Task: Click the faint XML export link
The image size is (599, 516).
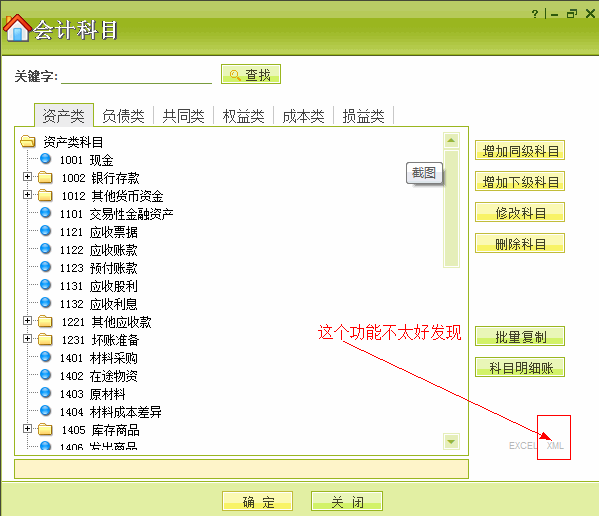Action: [x=555, y=446]
